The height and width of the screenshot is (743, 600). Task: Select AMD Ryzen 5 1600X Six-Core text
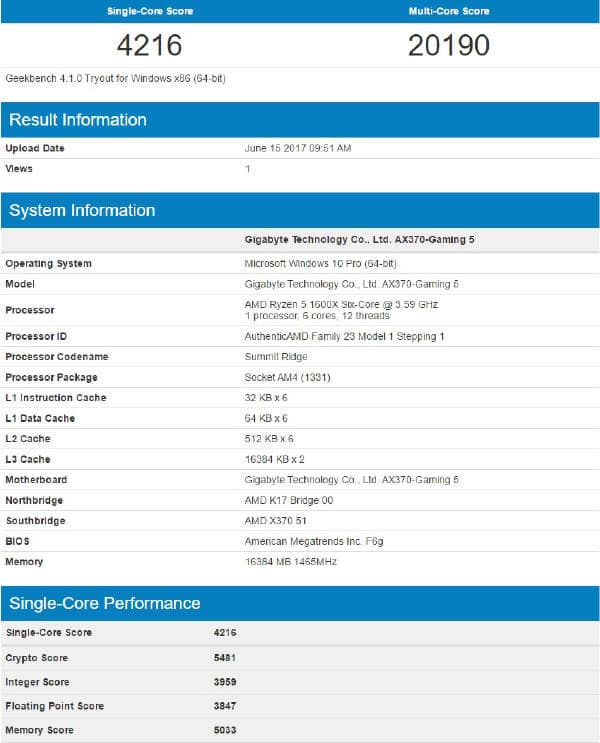341,304
